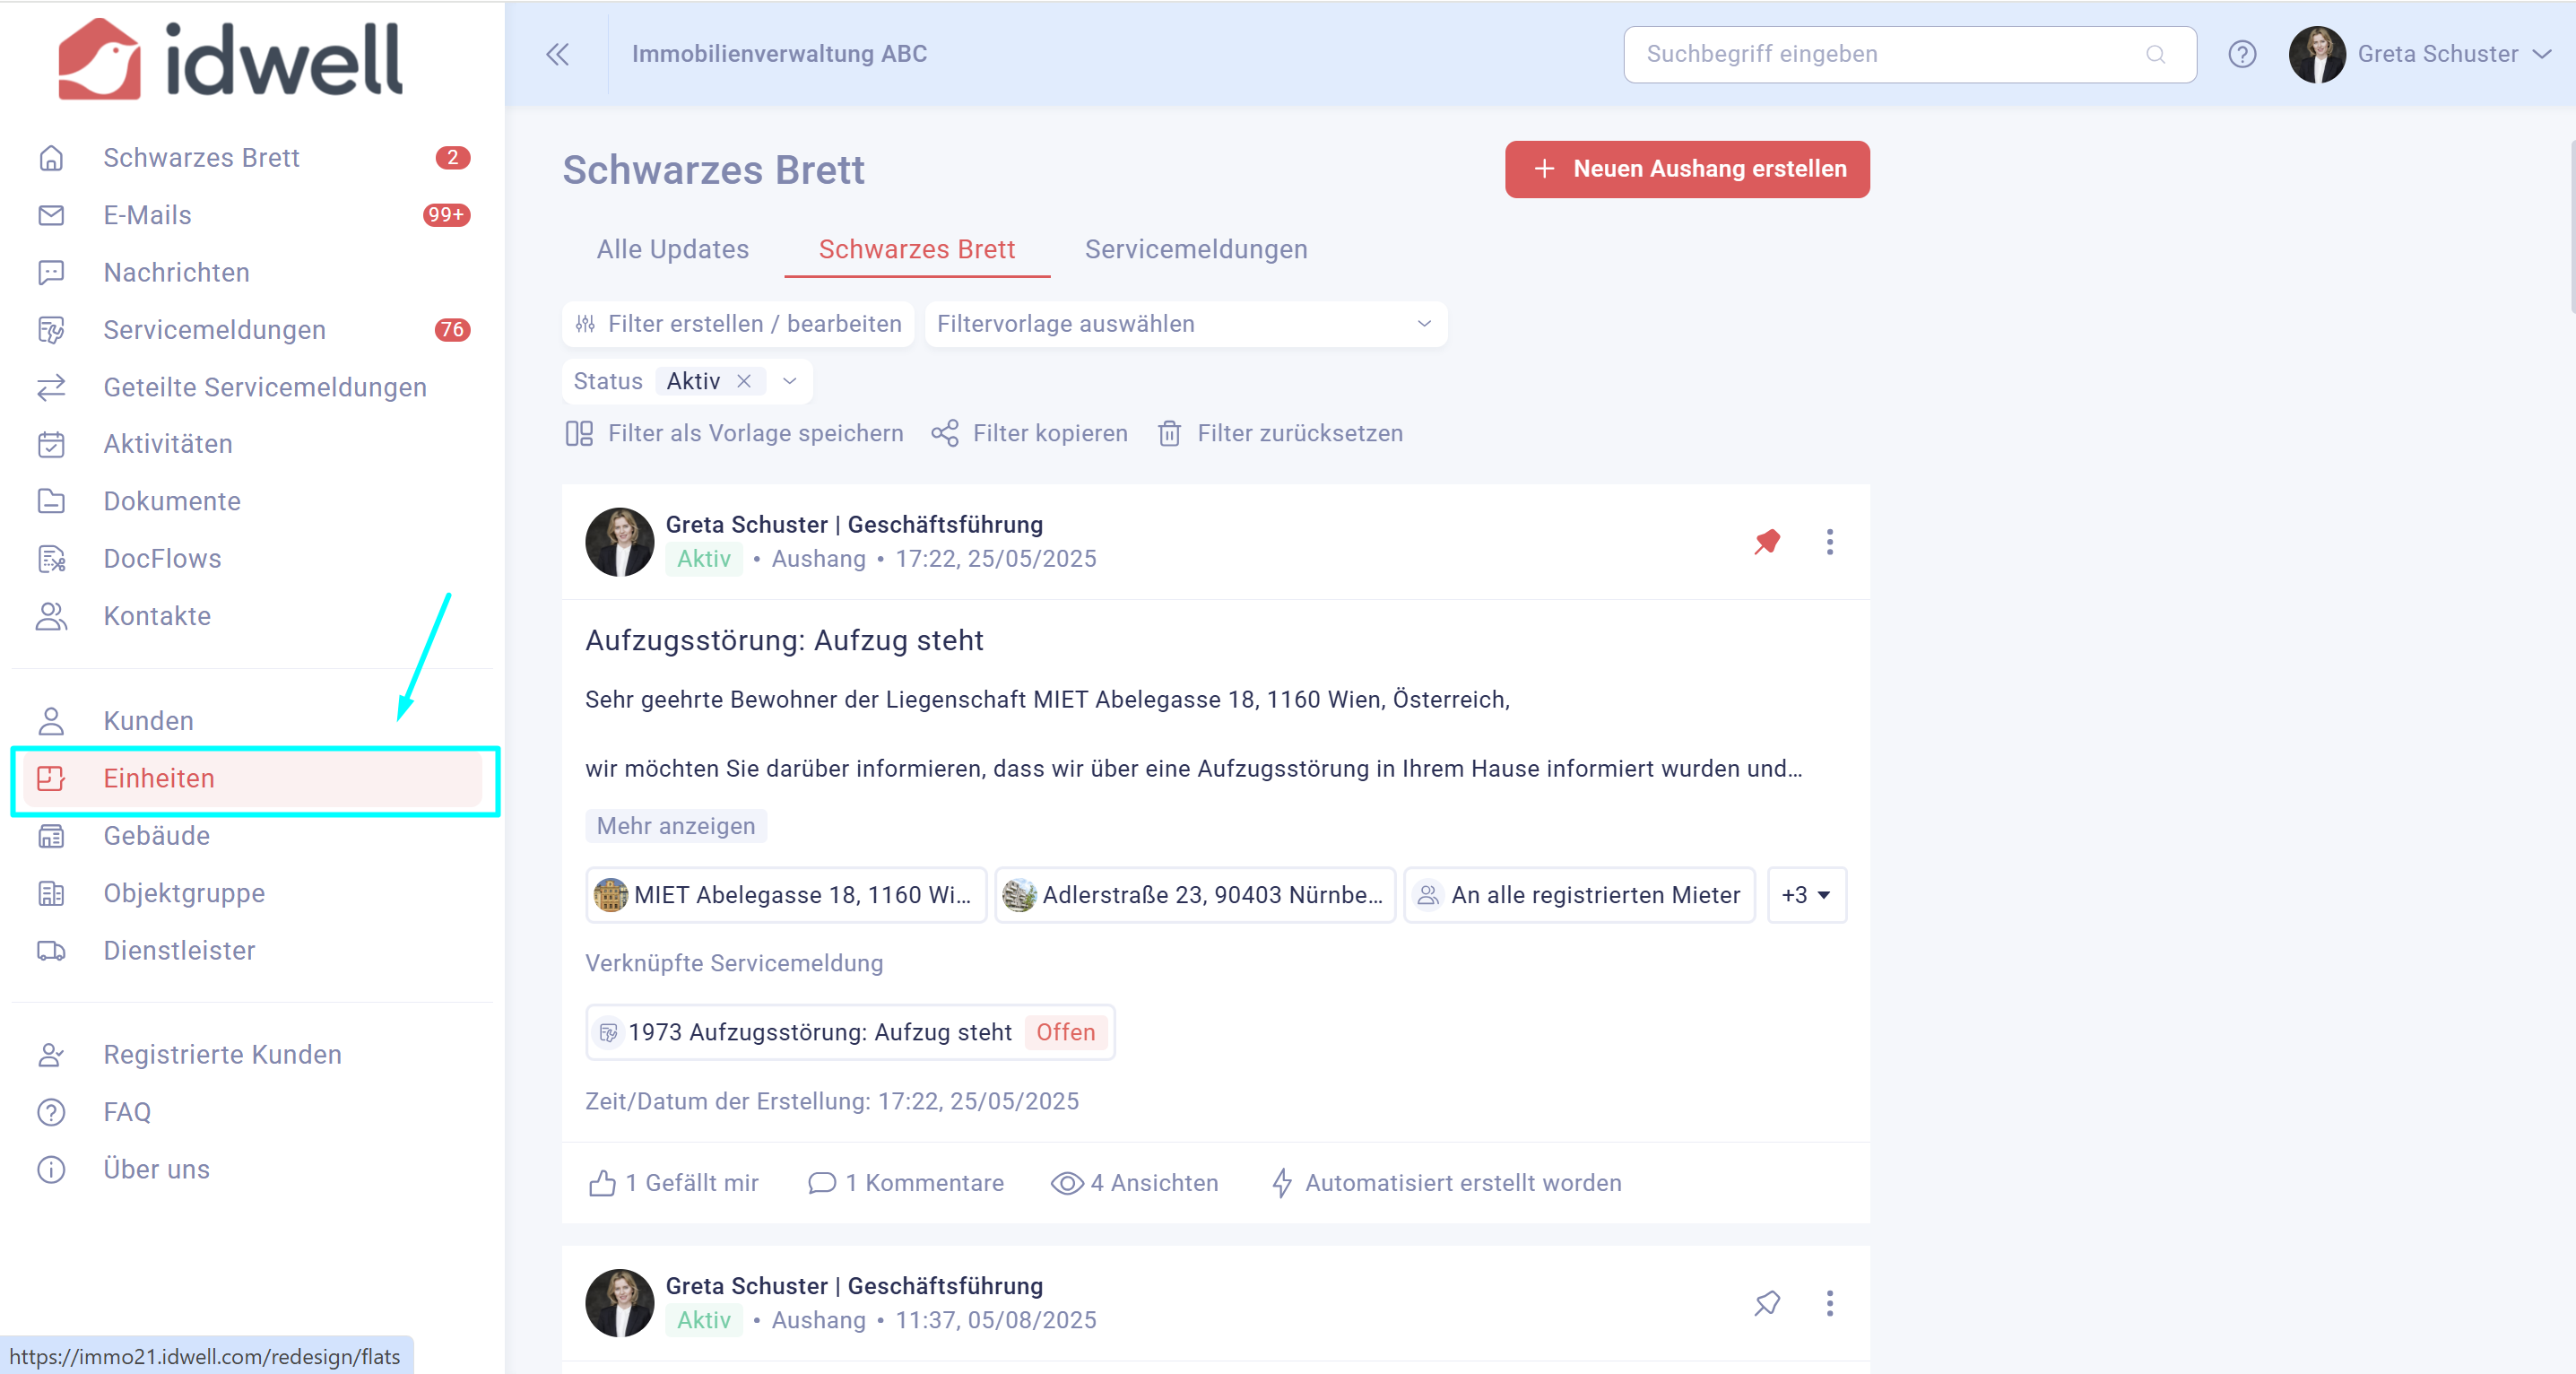The image size is (2576, 1374).
Task: Click the 4 Ansichten eye icon
Action: [1067, 1183]
